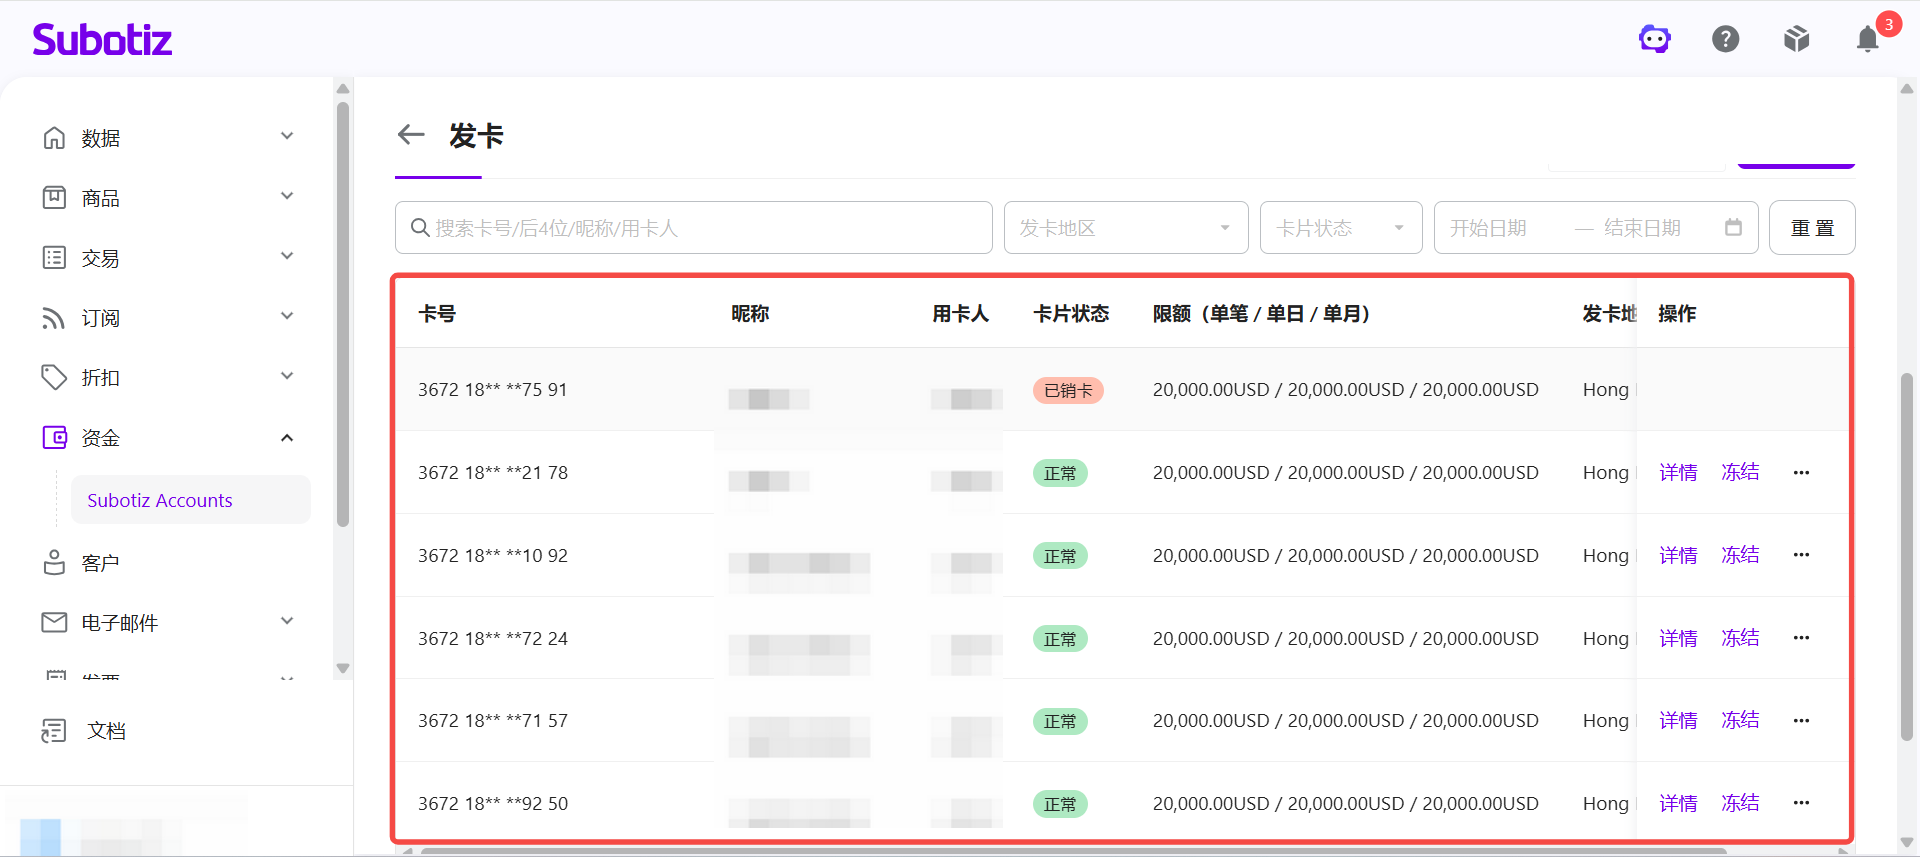View 详情 for card **10 92
Image resolution: width=1920 pixels, height=857 pixels.
(x=1678, y=555)
